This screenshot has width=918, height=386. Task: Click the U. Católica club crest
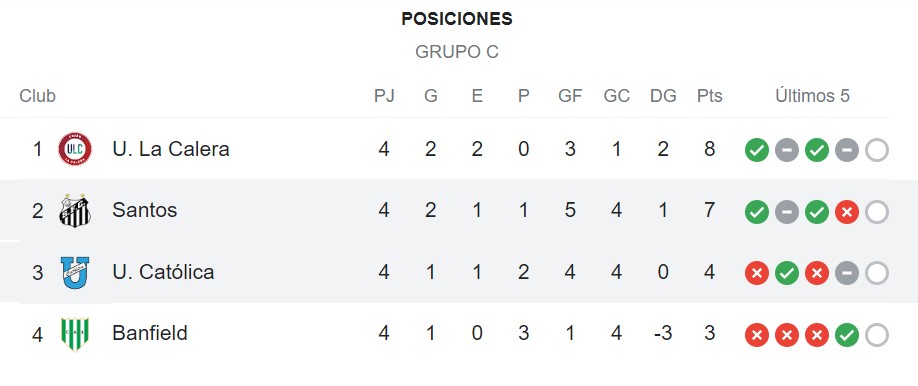(75, 272)
